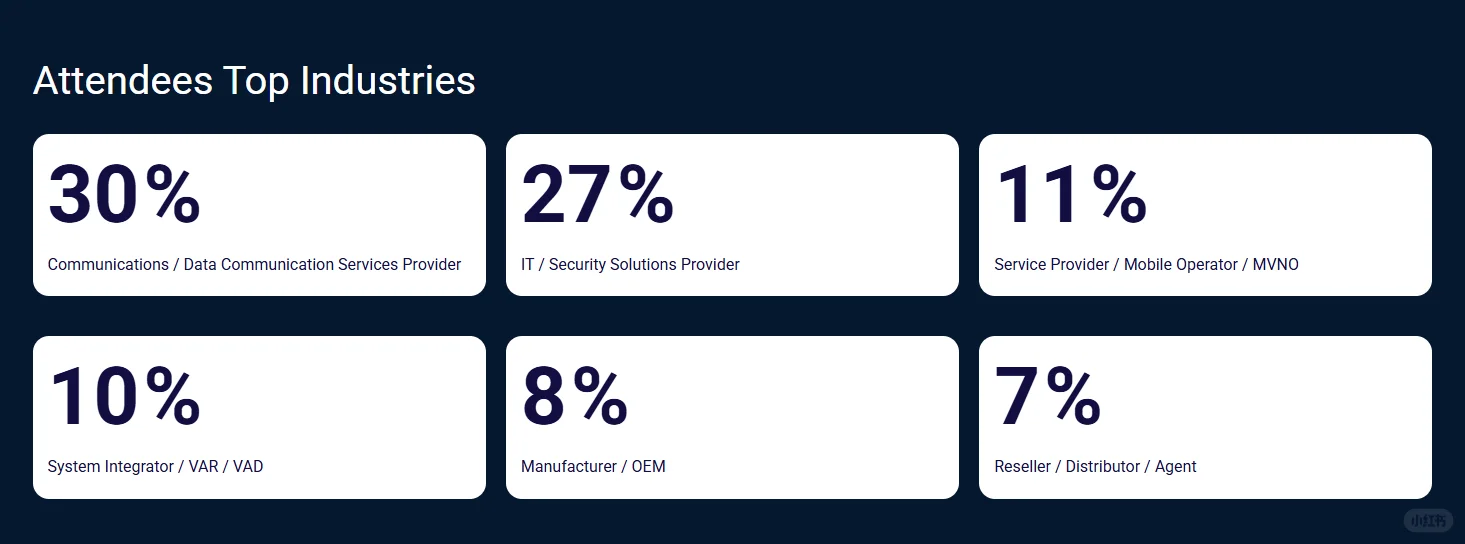Click the 10% statistic number
The image size is (1465, 544).
coord(124,397)
